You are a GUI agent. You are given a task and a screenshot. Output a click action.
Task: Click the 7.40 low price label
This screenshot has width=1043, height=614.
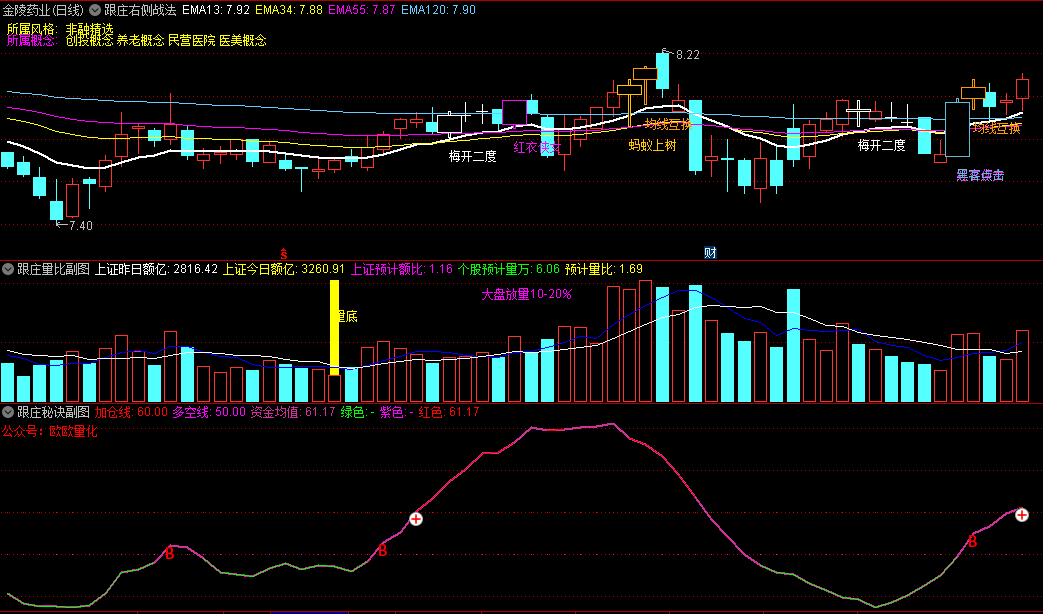click(x=80, y=226)
